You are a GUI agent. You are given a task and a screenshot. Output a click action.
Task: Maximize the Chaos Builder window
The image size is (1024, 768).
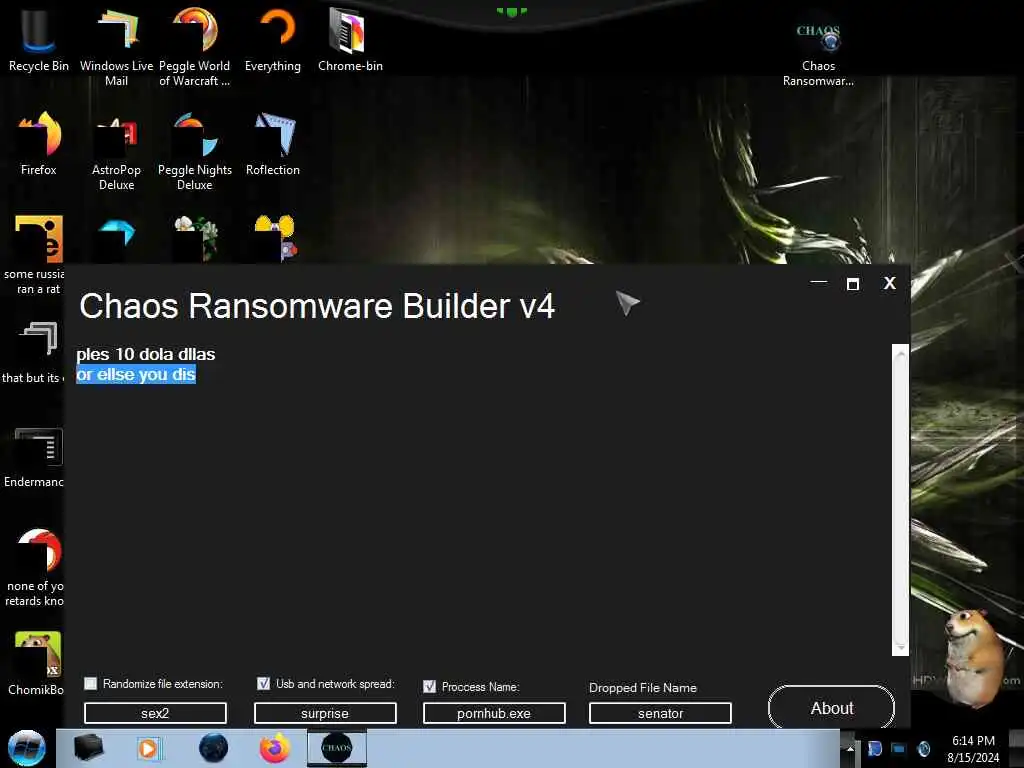tap(853, 283)
